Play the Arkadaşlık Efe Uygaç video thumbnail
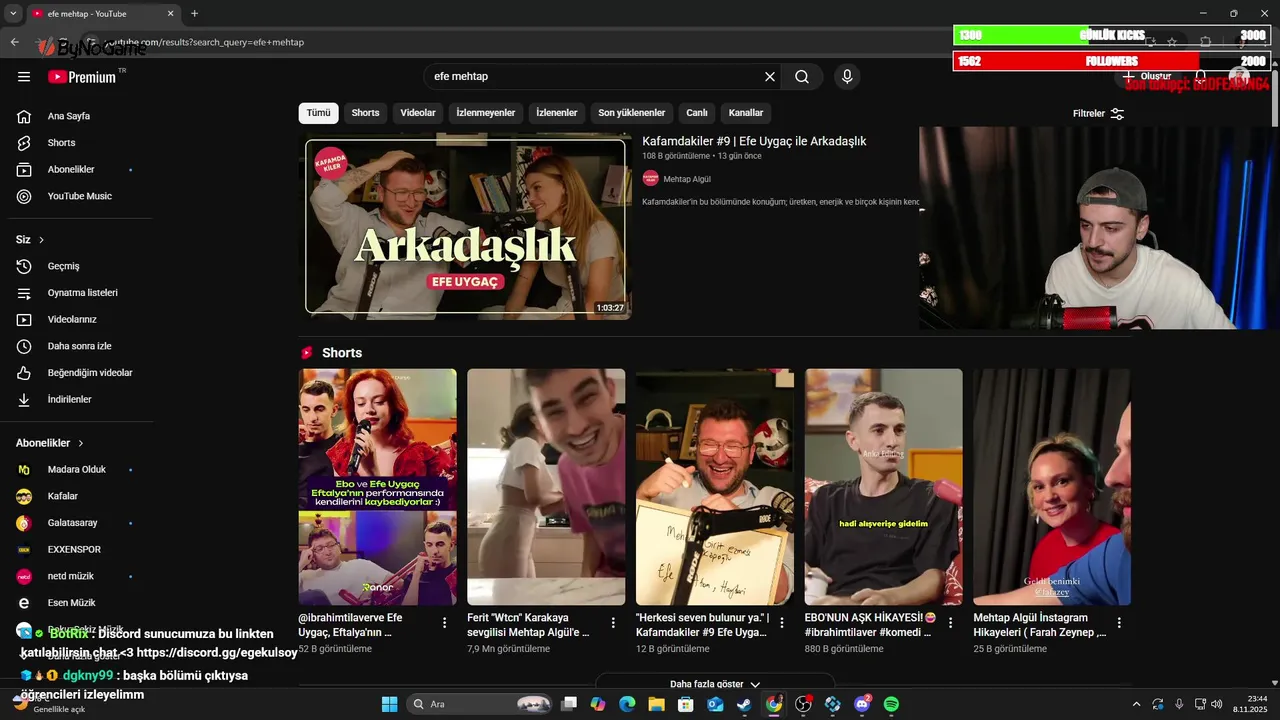 (467, 226)
